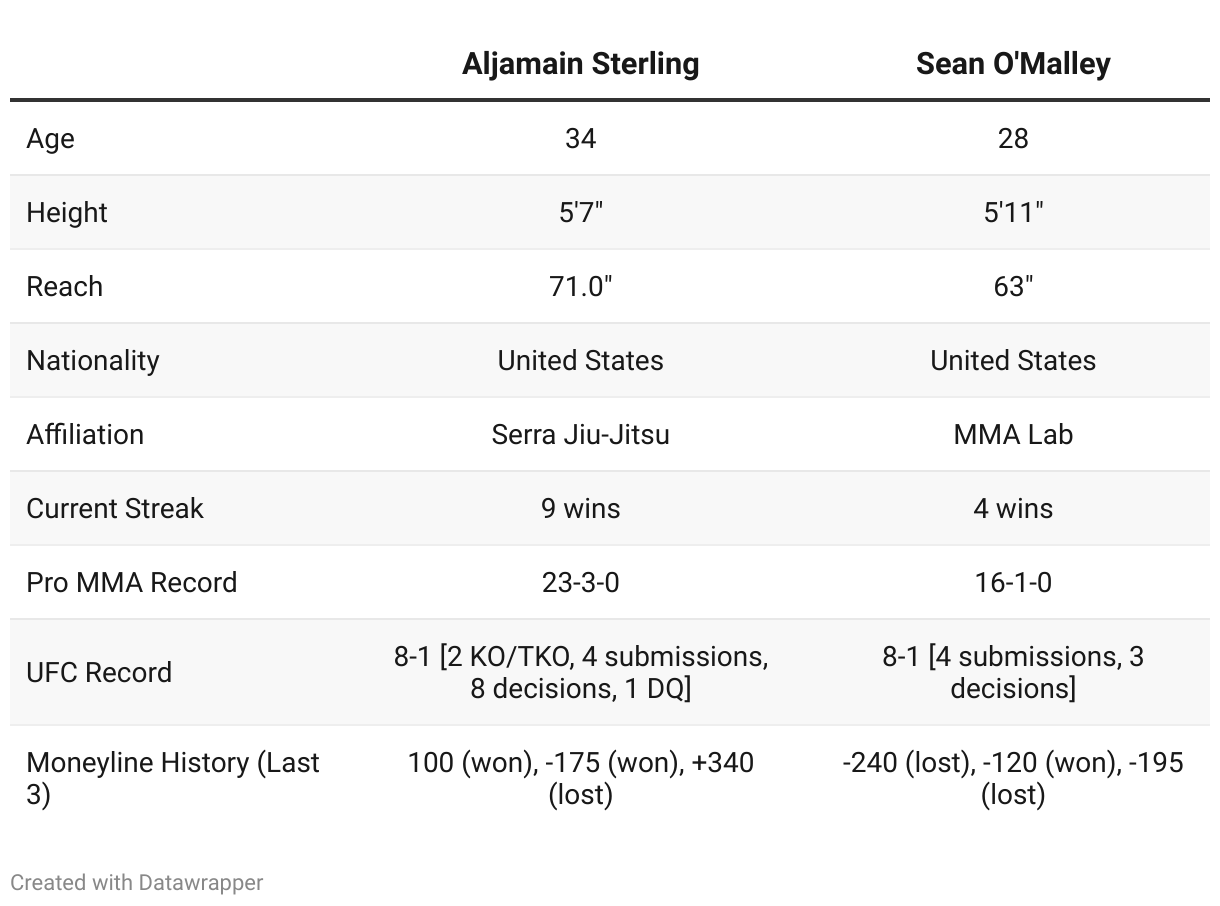Click the Reach row label
The height and width of the screenshot is (906, 1220).
click(64, 286)
